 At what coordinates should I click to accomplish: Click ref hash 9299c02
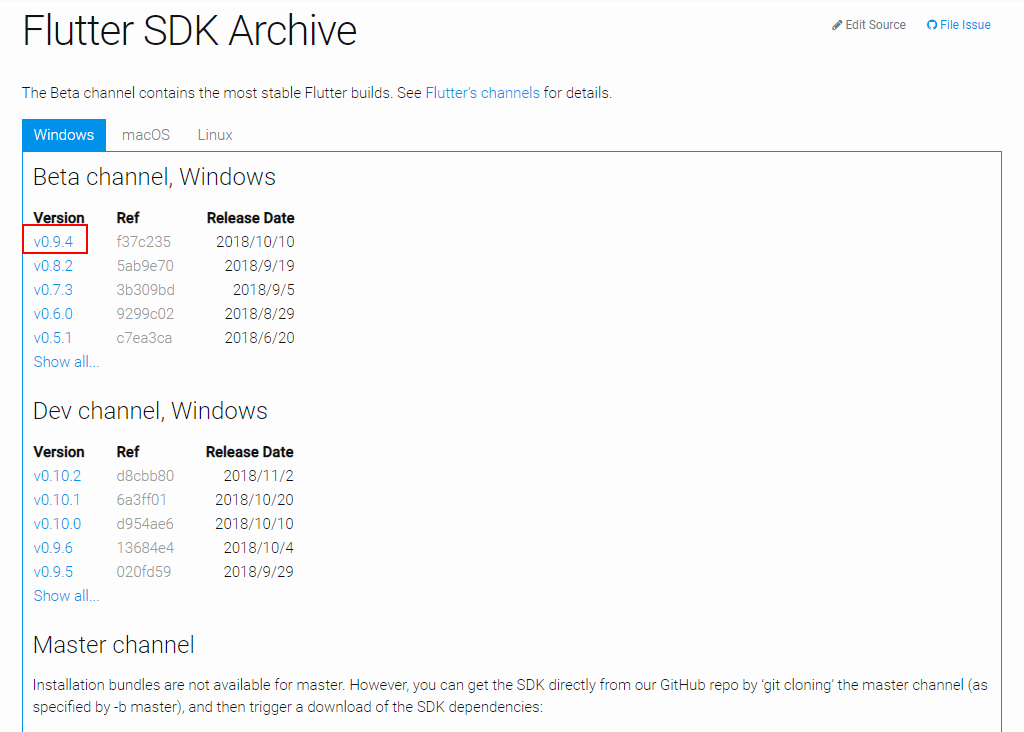coord(145,314)
